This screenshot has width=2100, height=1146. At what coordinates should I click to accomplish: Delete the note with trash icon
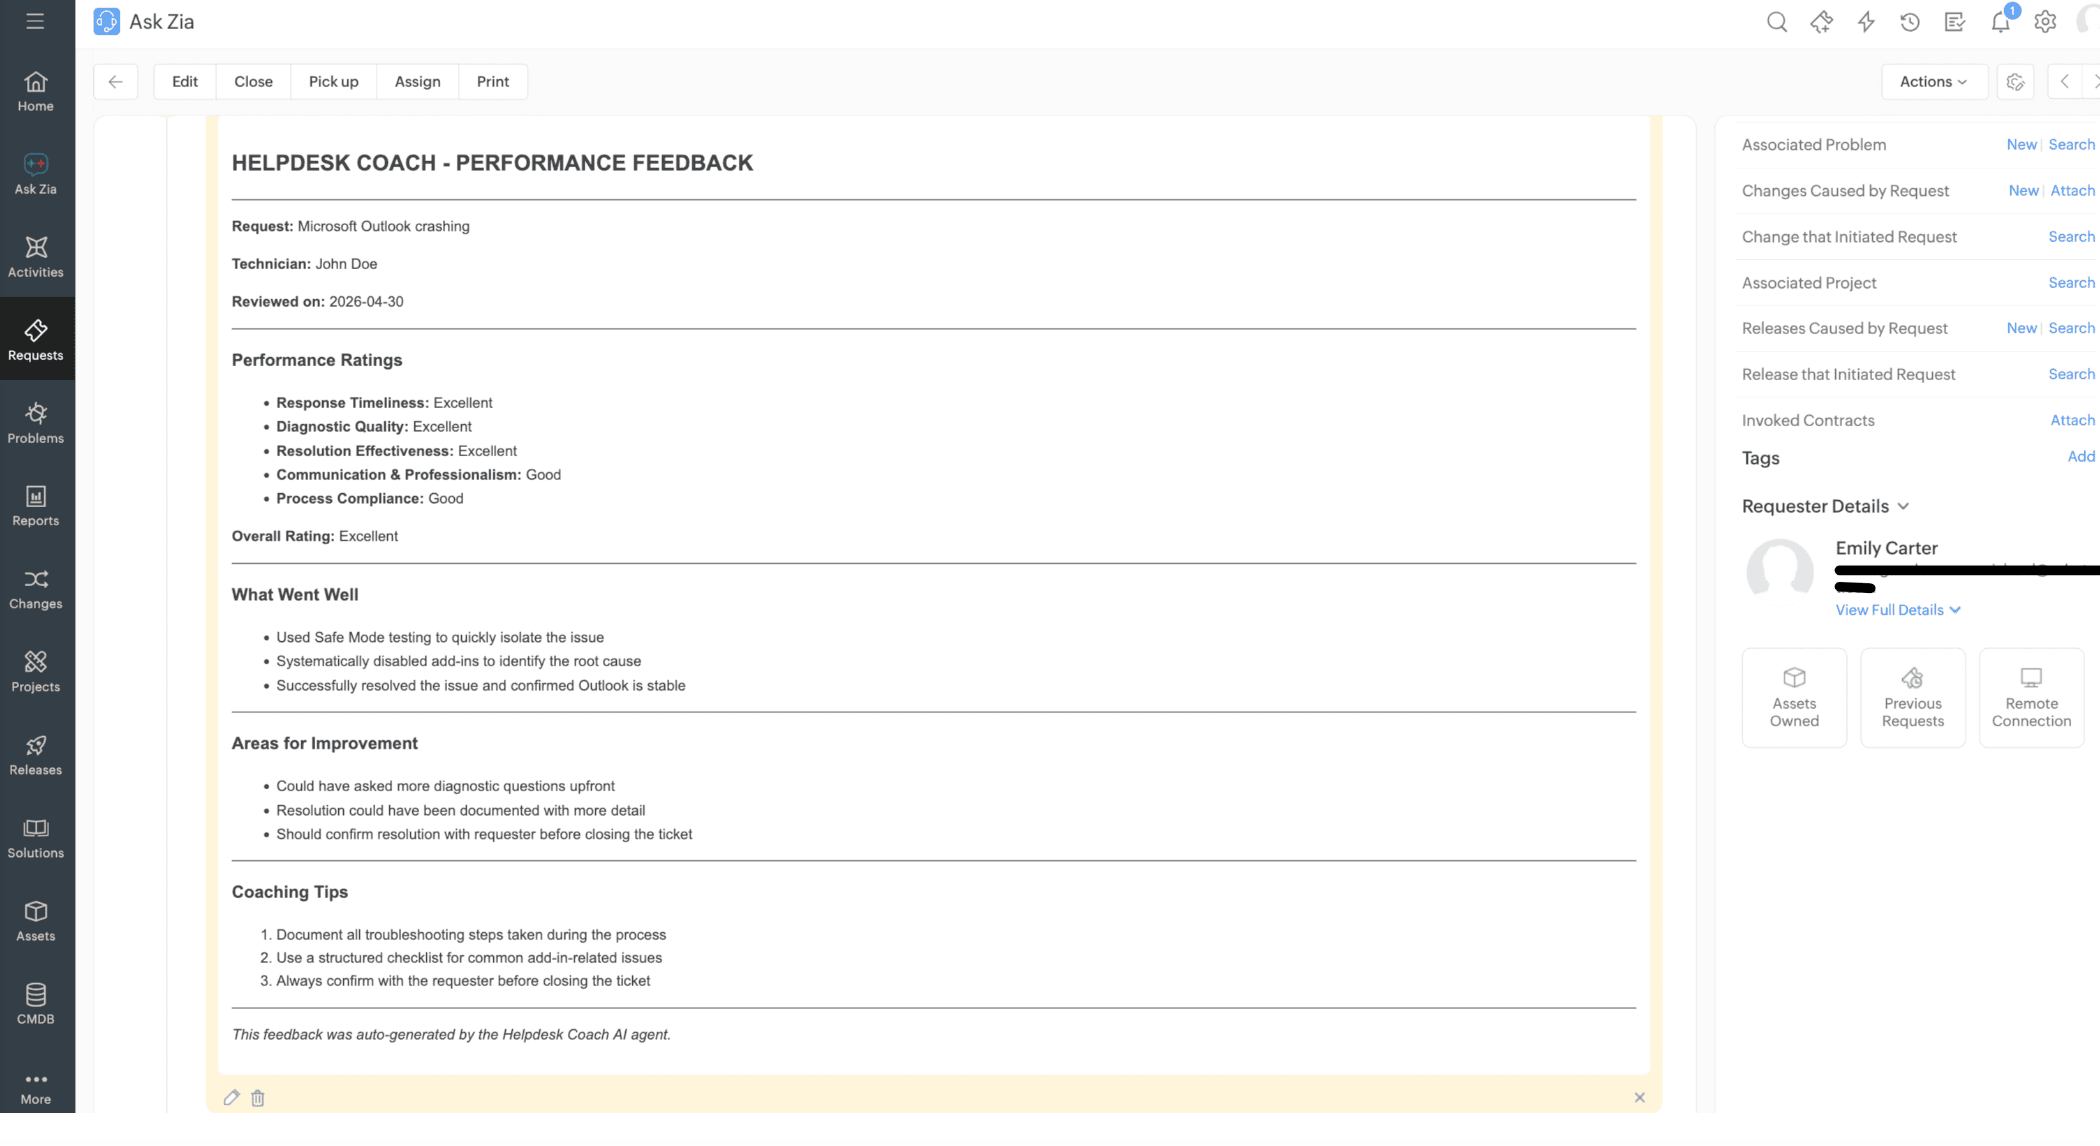pos(258,1098)
